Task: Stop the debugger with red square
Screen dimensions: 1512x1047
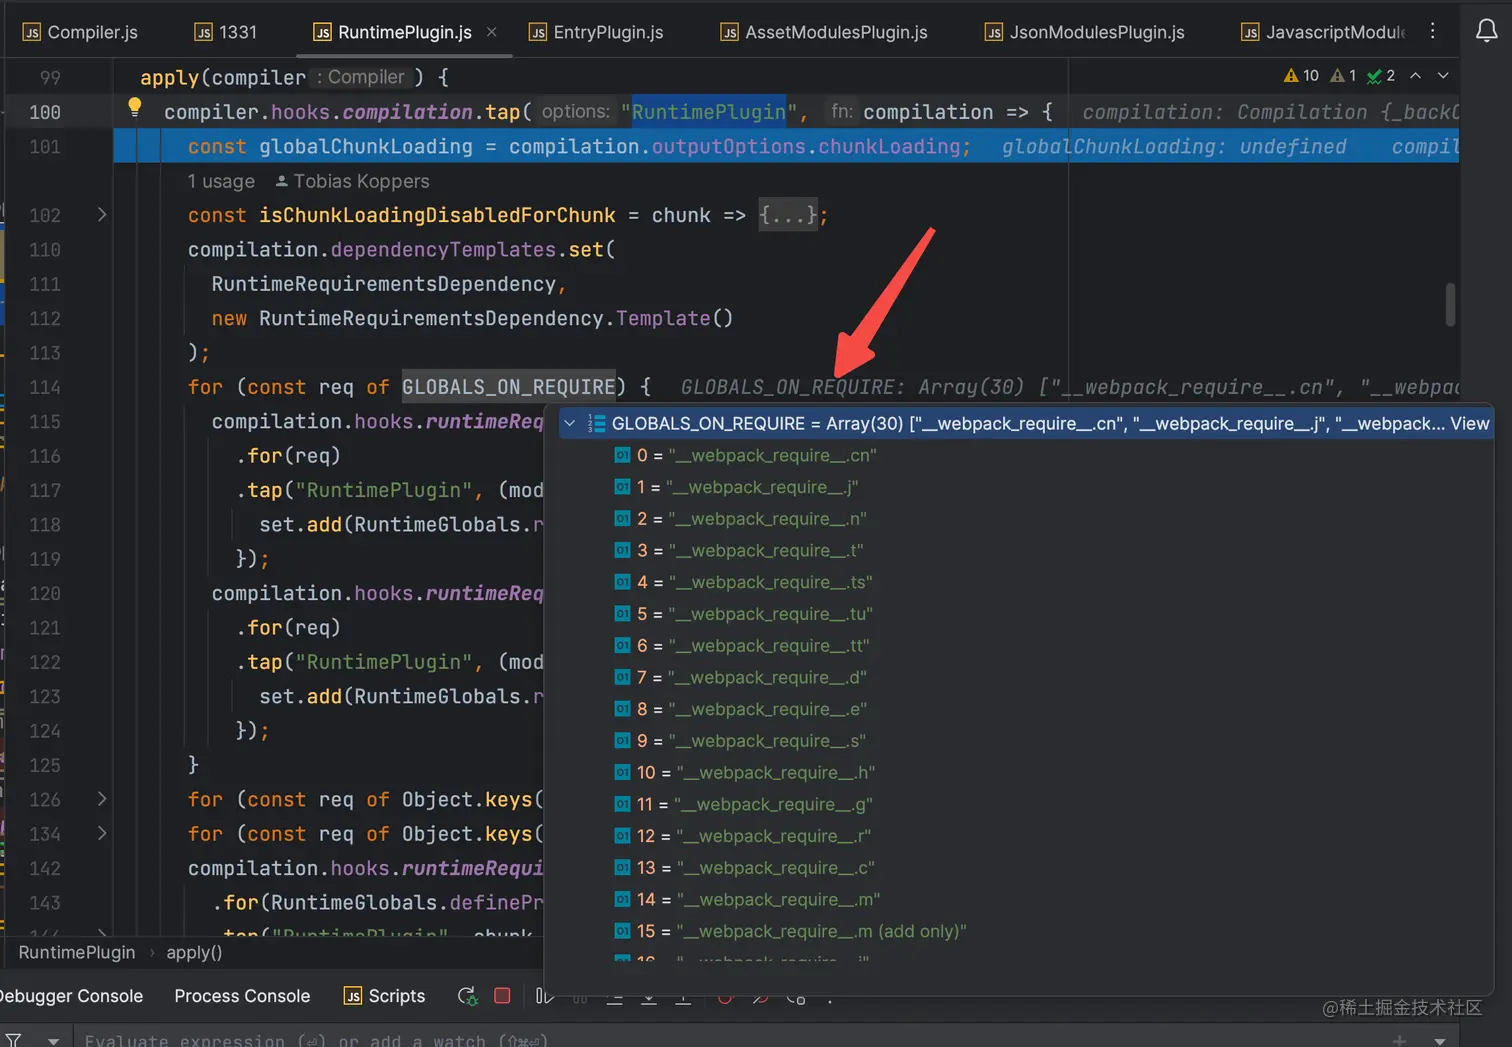Action: [502, 996]
